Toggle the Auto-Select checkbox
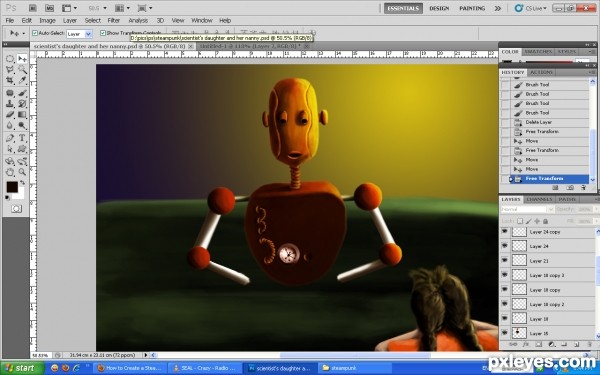 click(35, 33)
